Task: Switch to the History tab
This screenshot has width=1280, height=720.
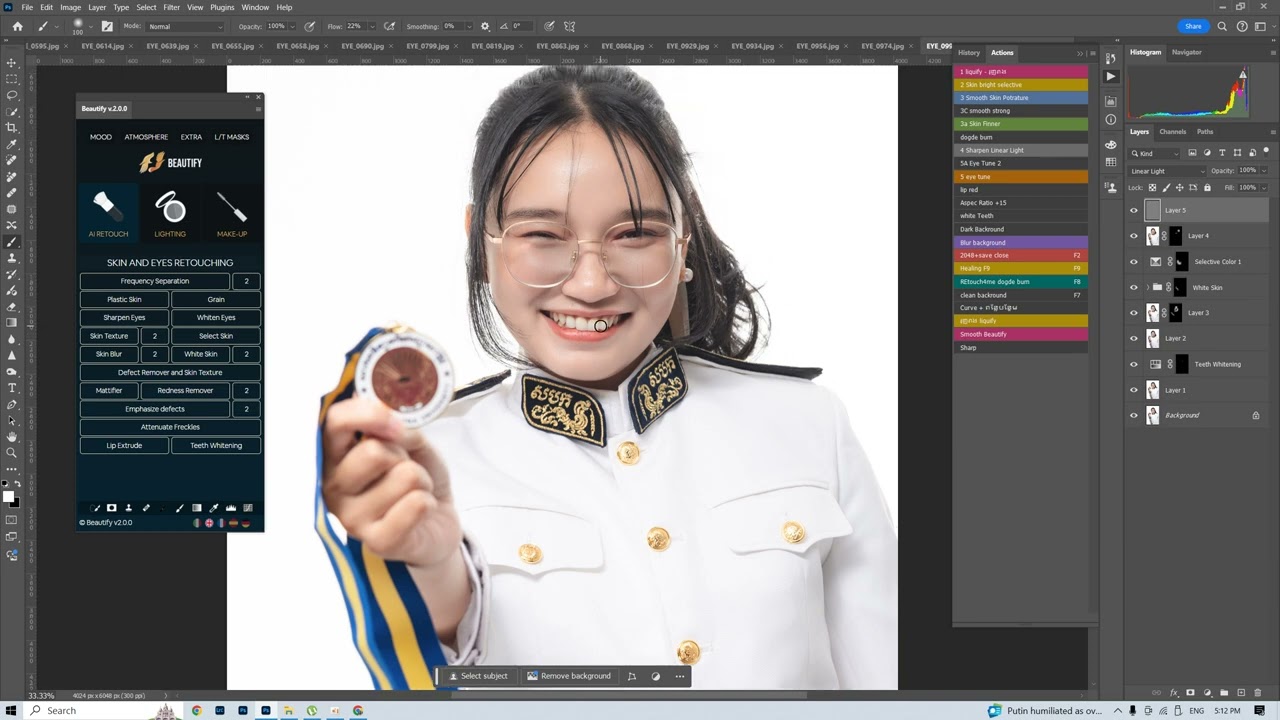Action: 969,52
